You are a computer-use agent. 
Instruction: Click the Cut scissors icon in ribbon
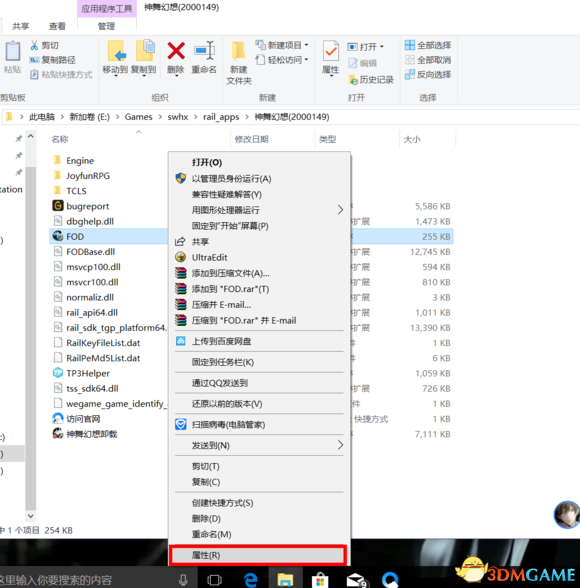point(34,45)
